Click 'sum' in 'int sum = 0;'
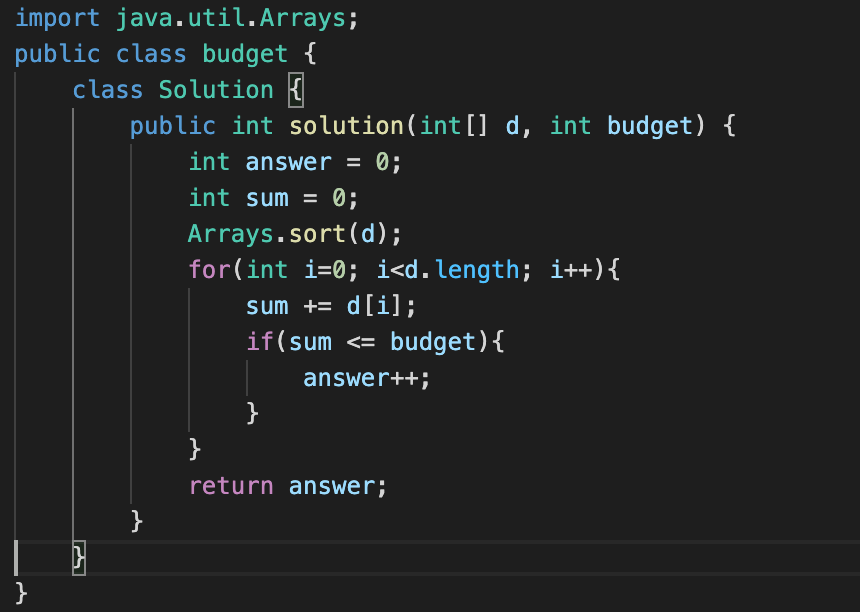 pos(267,199)
